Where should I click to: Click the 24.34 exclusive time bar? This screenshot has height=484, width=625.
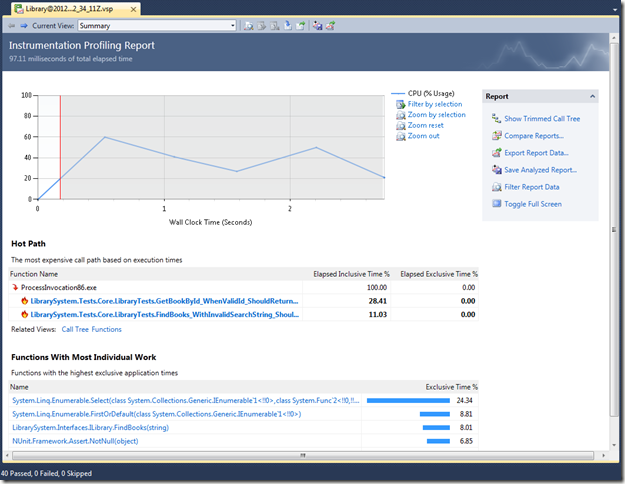pos(408,400)
